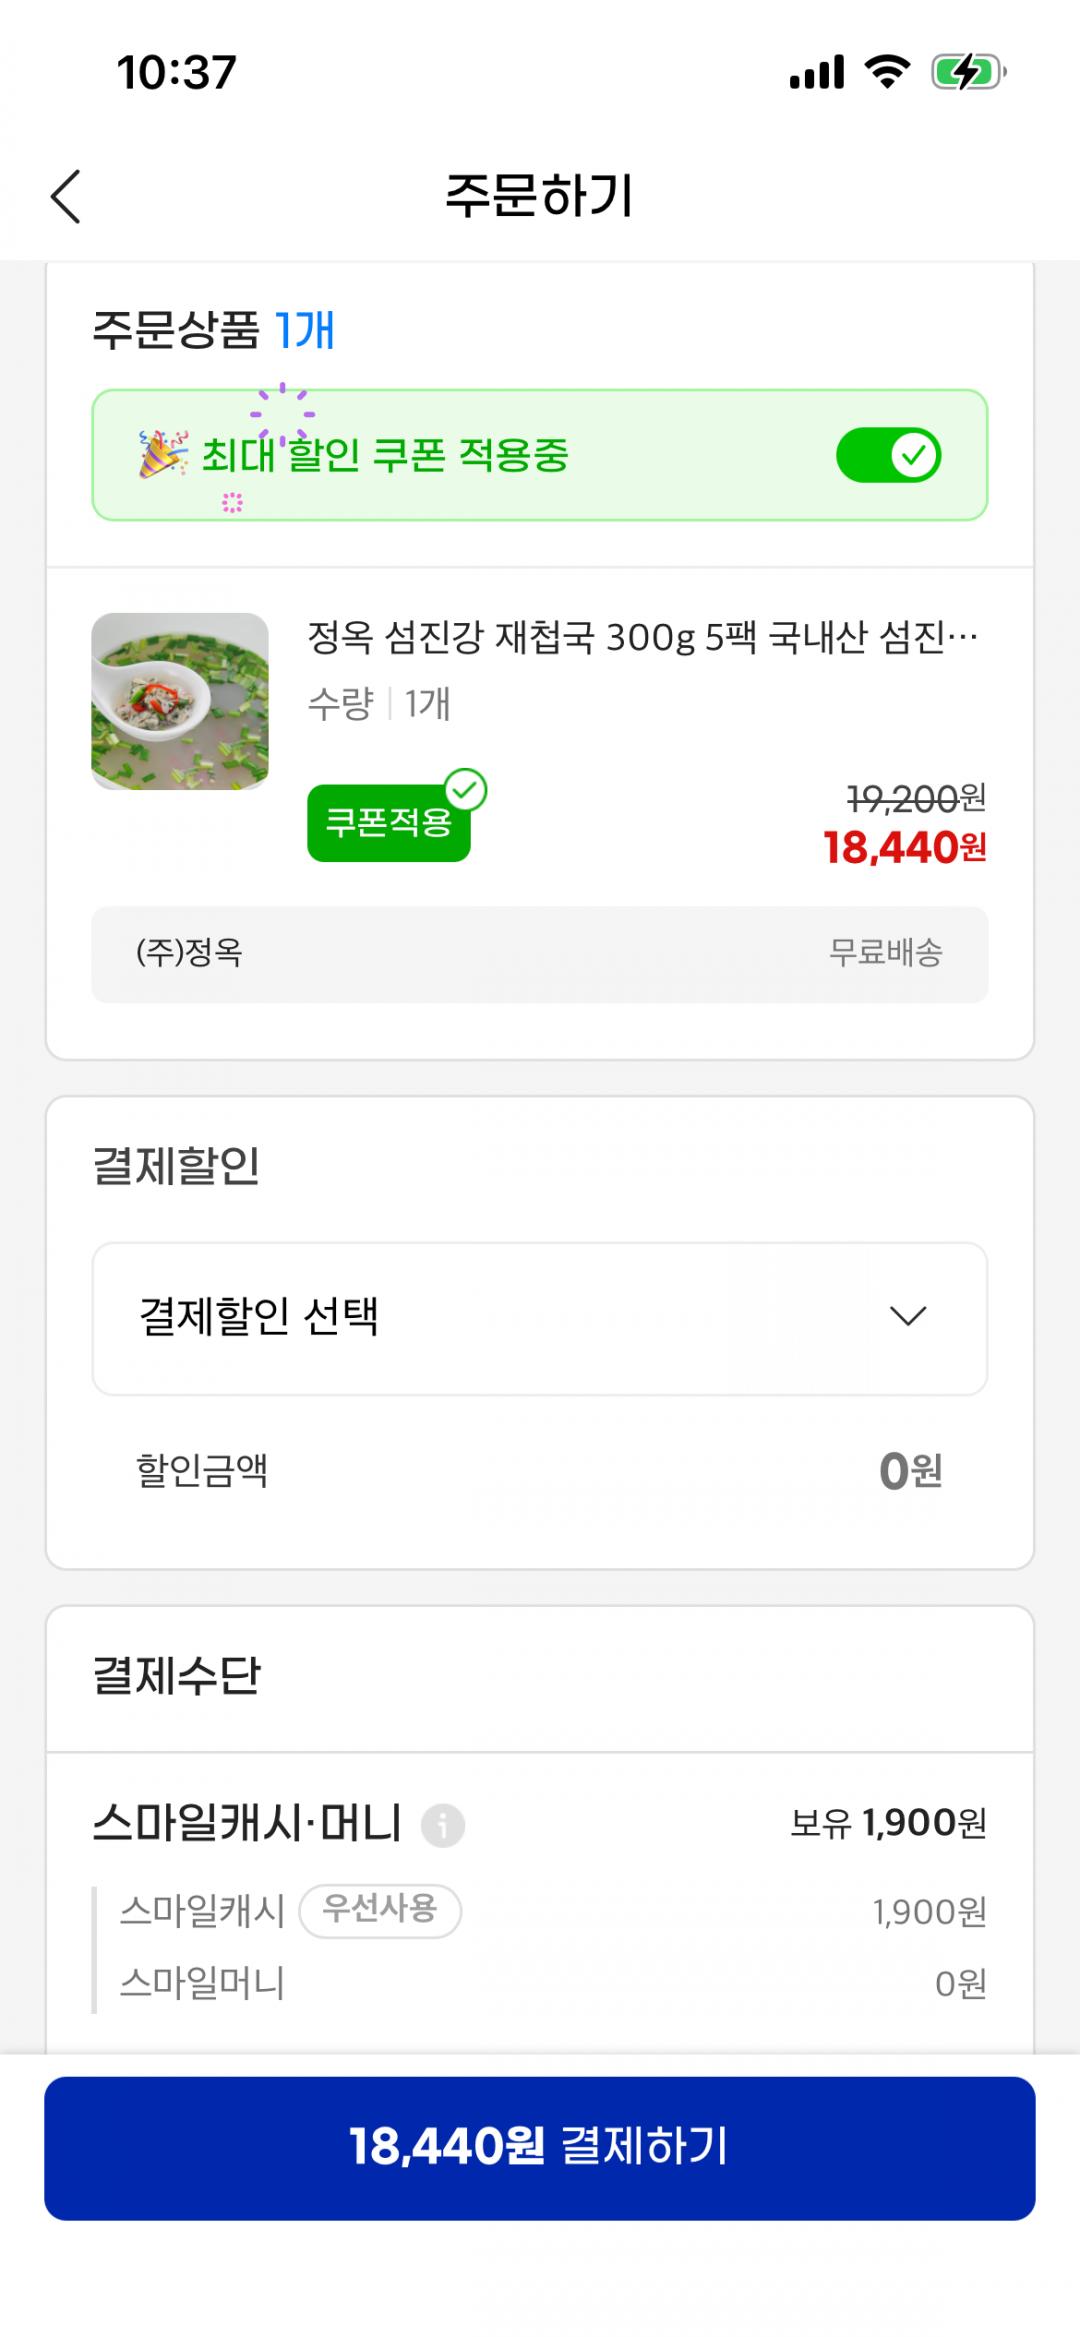Tap the 10:37 status bar clock
Viewport: 1080px width, 2337px height.
tap(177, 72)
